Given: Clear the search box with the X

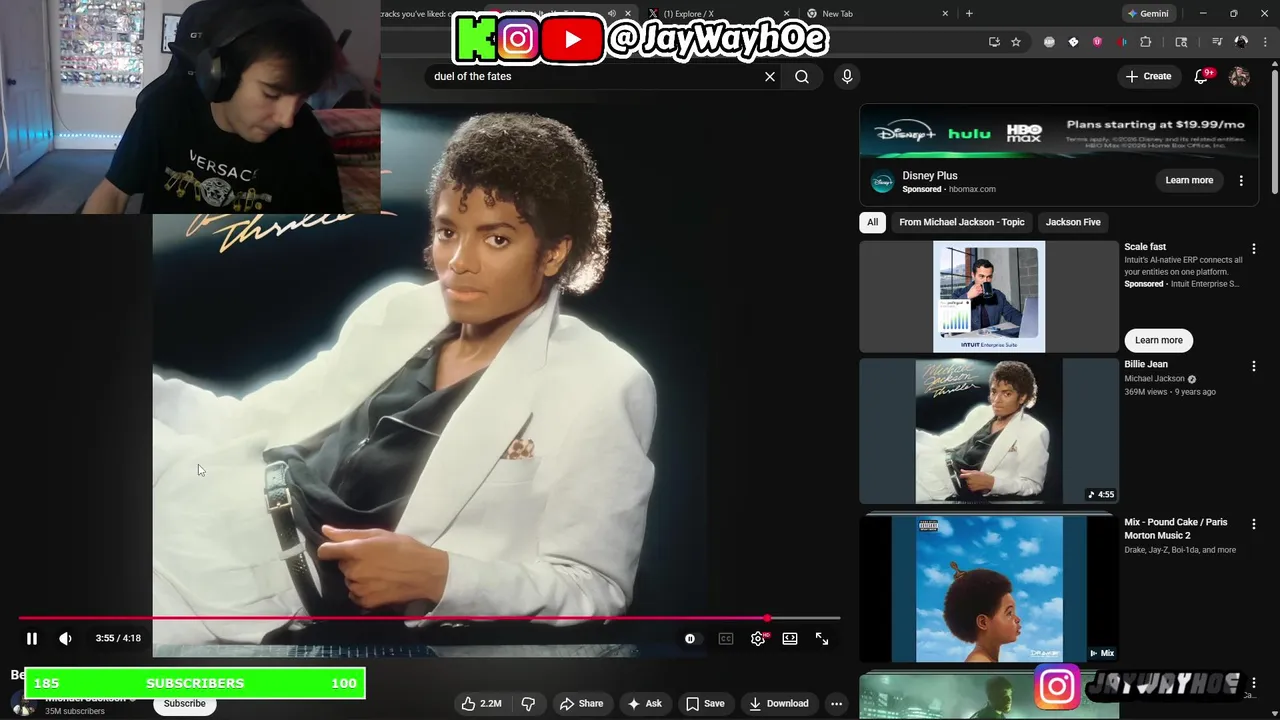Looking at the screenshot, I should coord(770,76).
